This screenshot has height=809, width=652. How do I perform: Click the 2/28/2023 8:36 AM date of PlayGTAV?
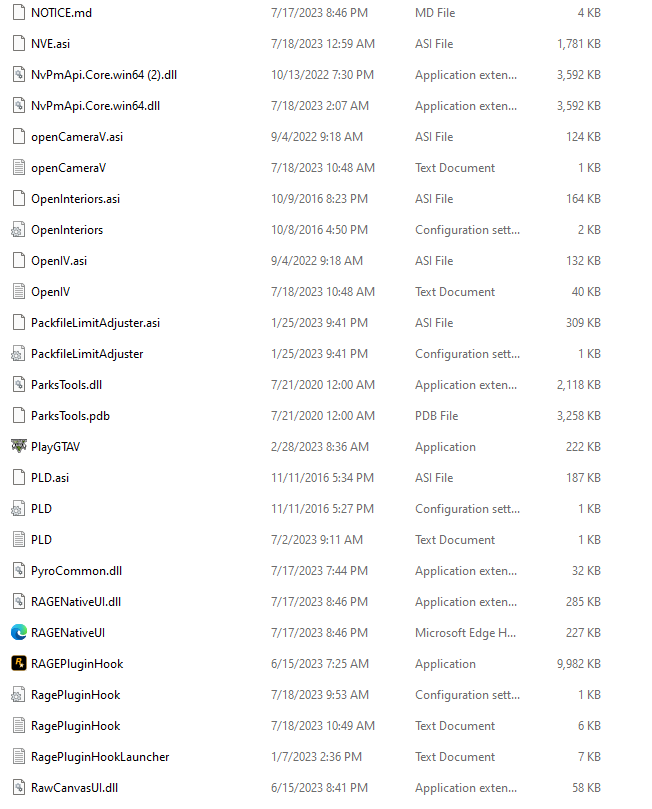click(320, 447)
